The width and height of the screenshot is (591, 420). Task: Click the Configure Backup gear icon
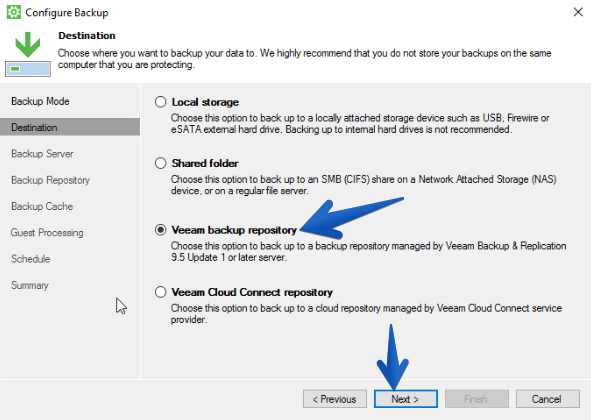pos(14,12)
